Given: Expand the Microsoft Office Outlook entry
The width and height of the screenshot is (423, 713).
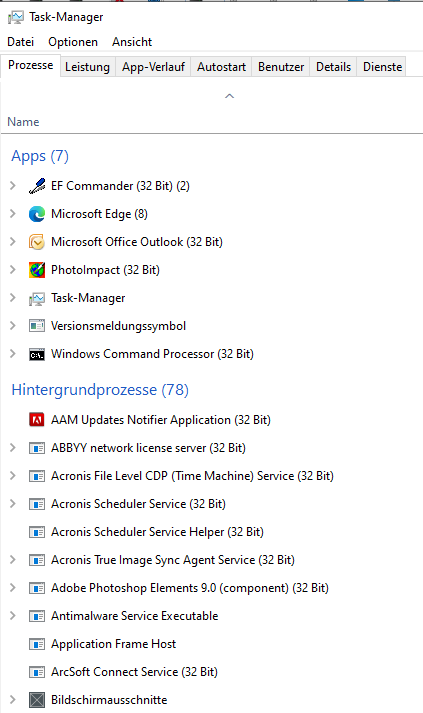Looking at the screenshot, I should click(x=13, y=241).
